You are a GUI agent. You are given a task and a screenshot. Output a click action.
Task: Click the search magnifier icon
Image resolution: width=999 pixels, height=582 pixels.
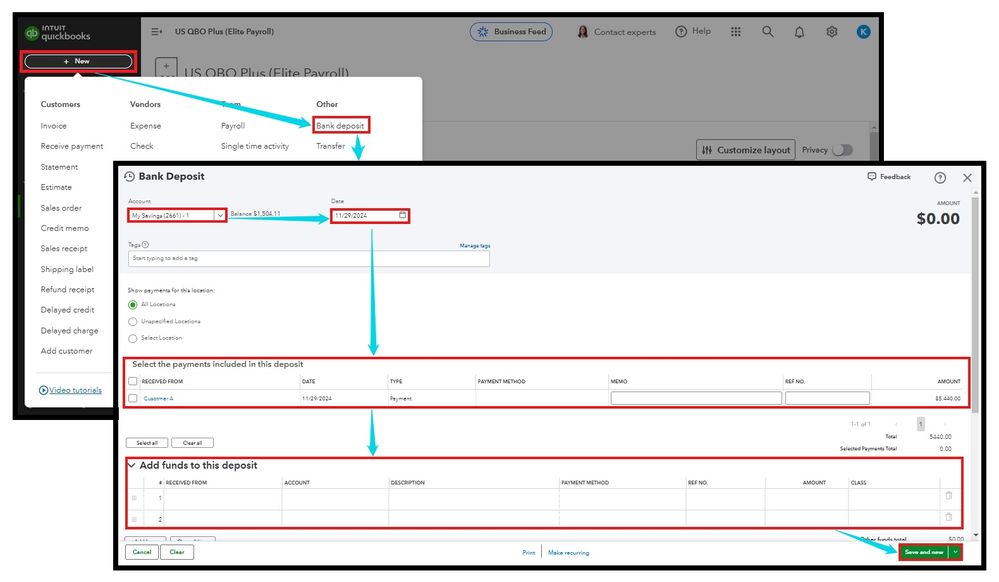[768, 31]
